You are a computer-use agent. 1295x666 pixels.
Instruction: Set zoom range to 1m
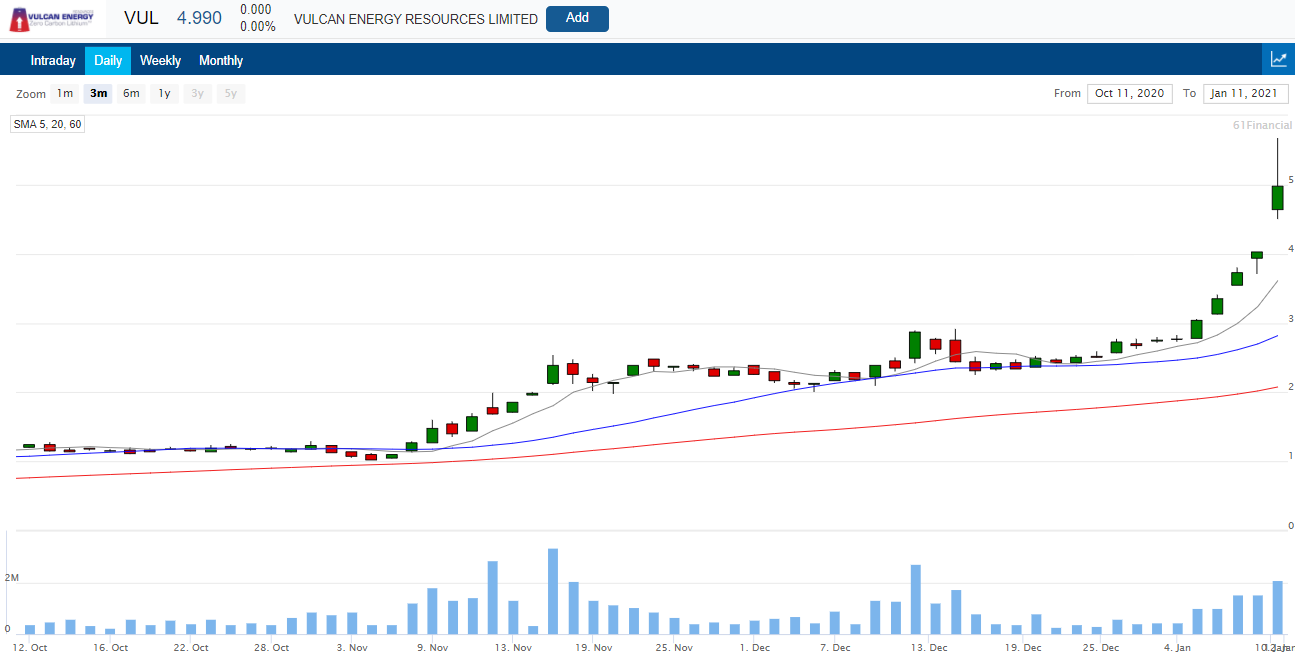(x=65, y=93)
